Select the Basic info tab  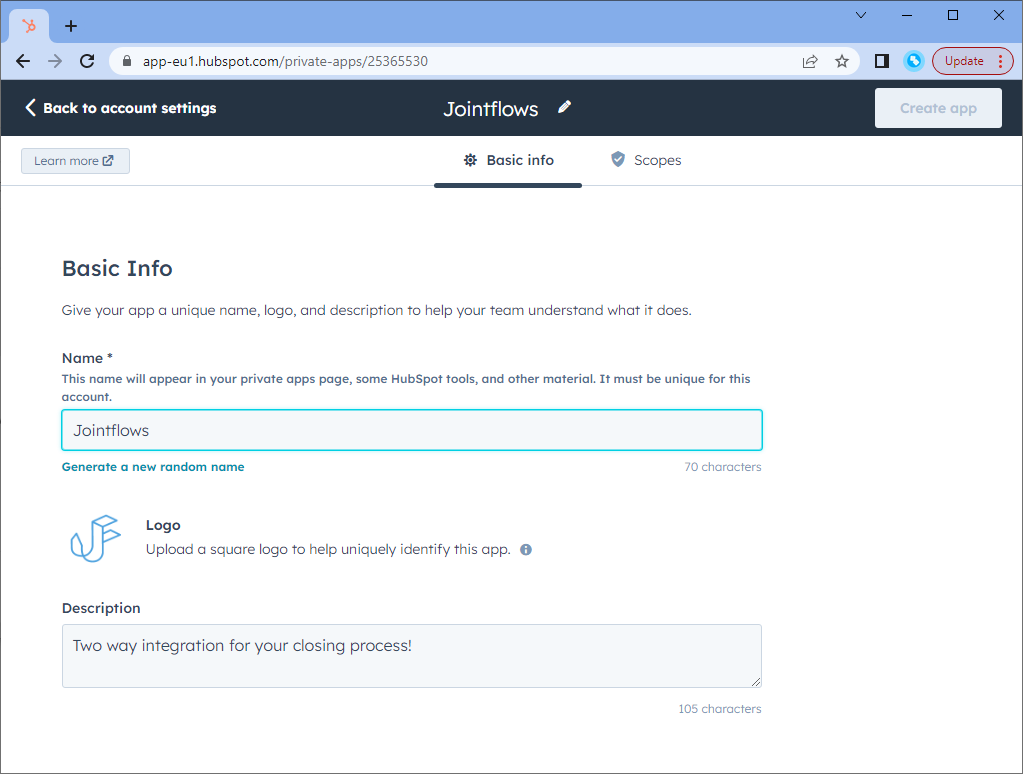508,160
